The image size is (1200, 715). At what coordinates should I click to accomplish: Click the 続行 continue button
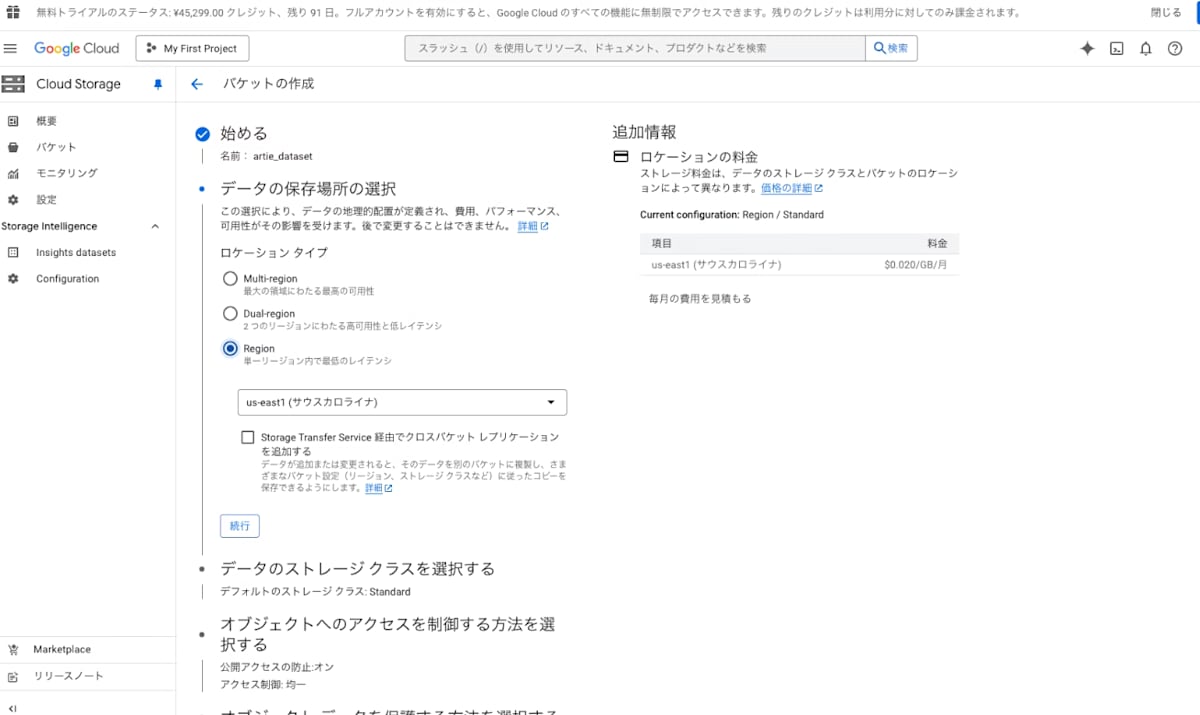coord(240,526)
